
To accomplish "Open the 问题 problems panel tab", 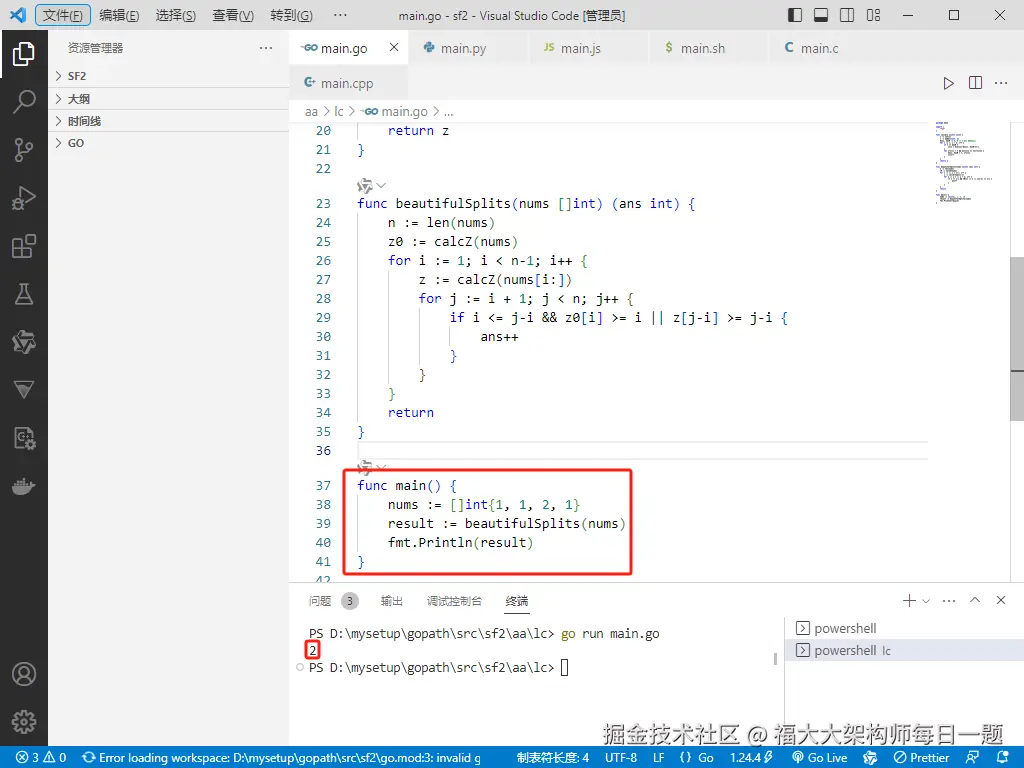I will 333,601.
